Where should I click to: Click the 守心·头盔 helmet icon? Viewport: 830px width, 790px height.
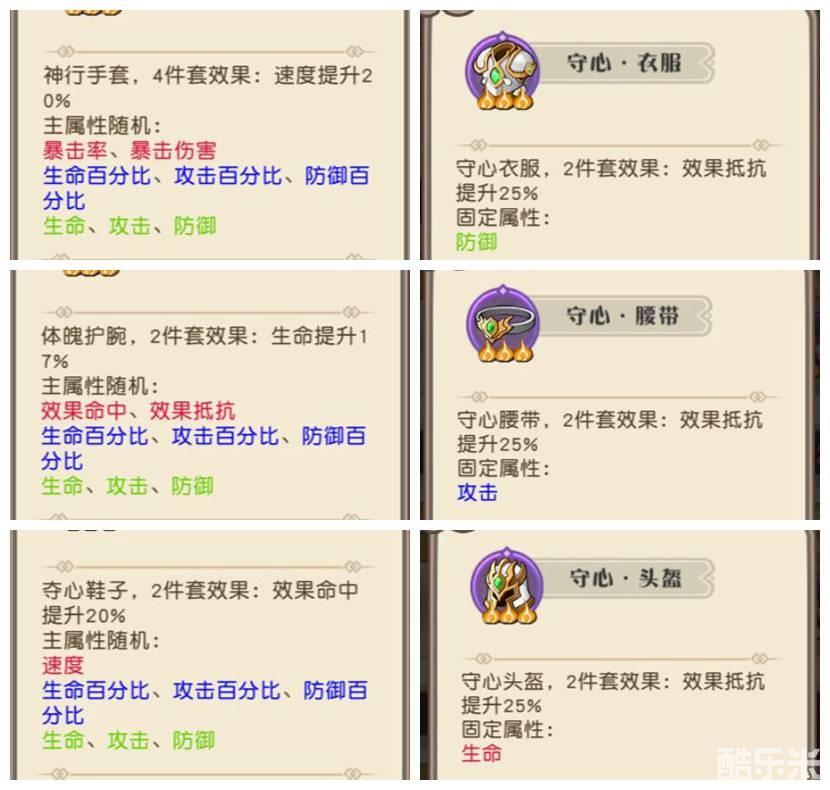[x=507, y=583]
